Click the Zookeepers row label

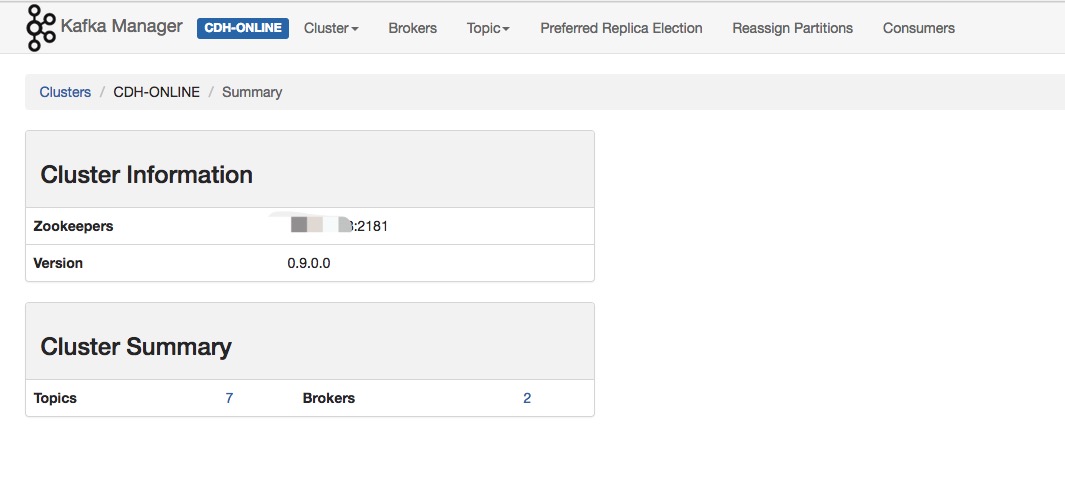[73, 226]
